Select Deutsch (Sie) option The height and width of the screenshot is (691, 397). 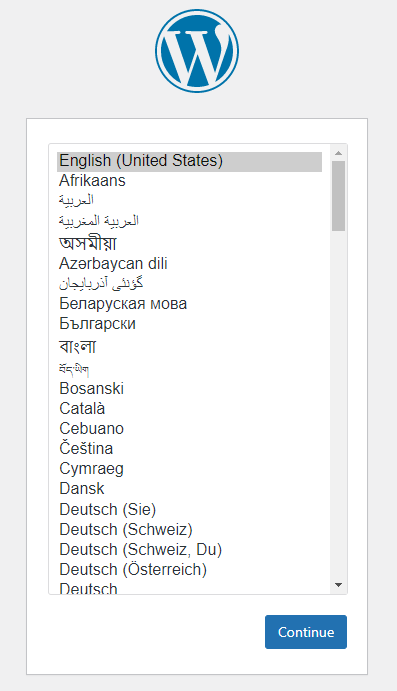click(x=189, y=509)
